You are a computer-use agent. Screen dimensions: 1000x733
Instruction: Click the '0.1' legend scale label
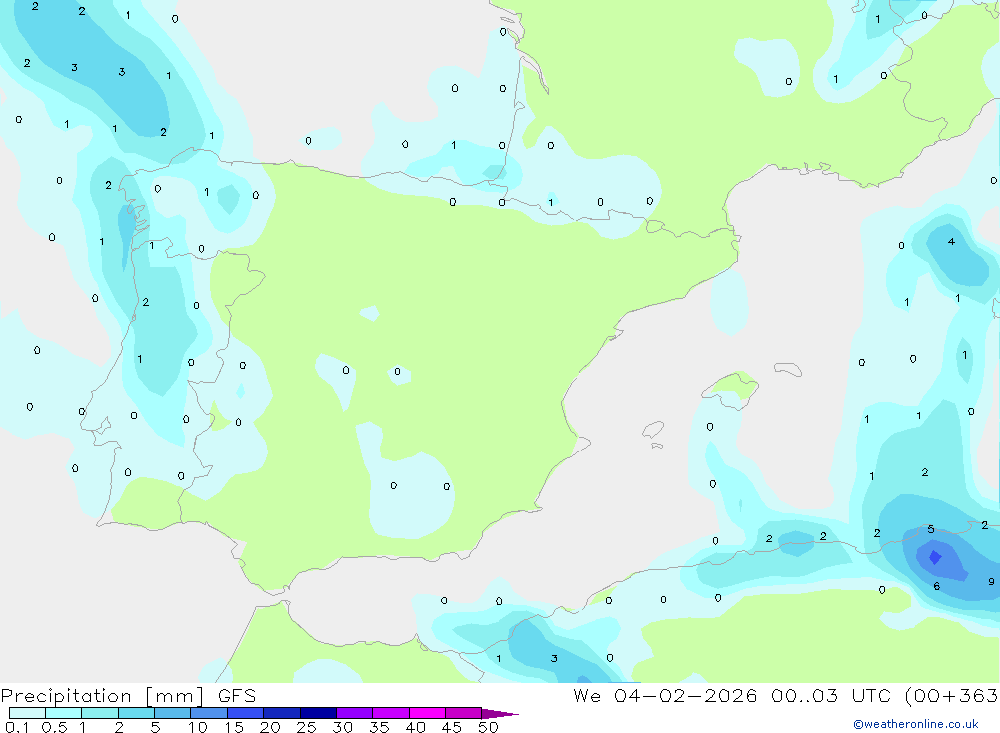[17, 727]
